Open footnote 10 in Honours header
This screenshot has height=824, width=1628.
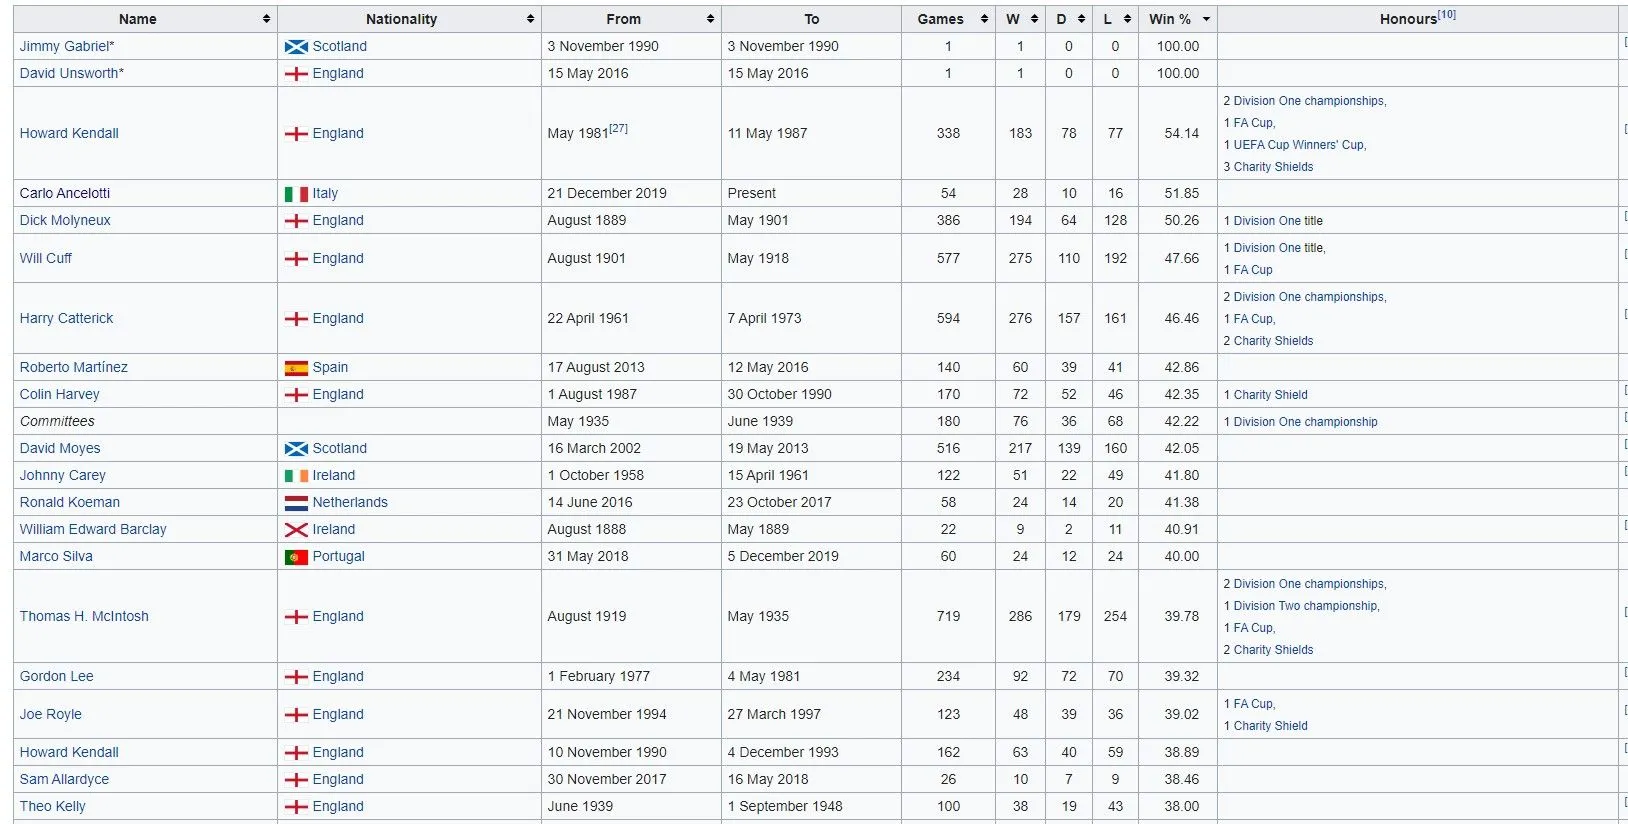point(1447,14)
